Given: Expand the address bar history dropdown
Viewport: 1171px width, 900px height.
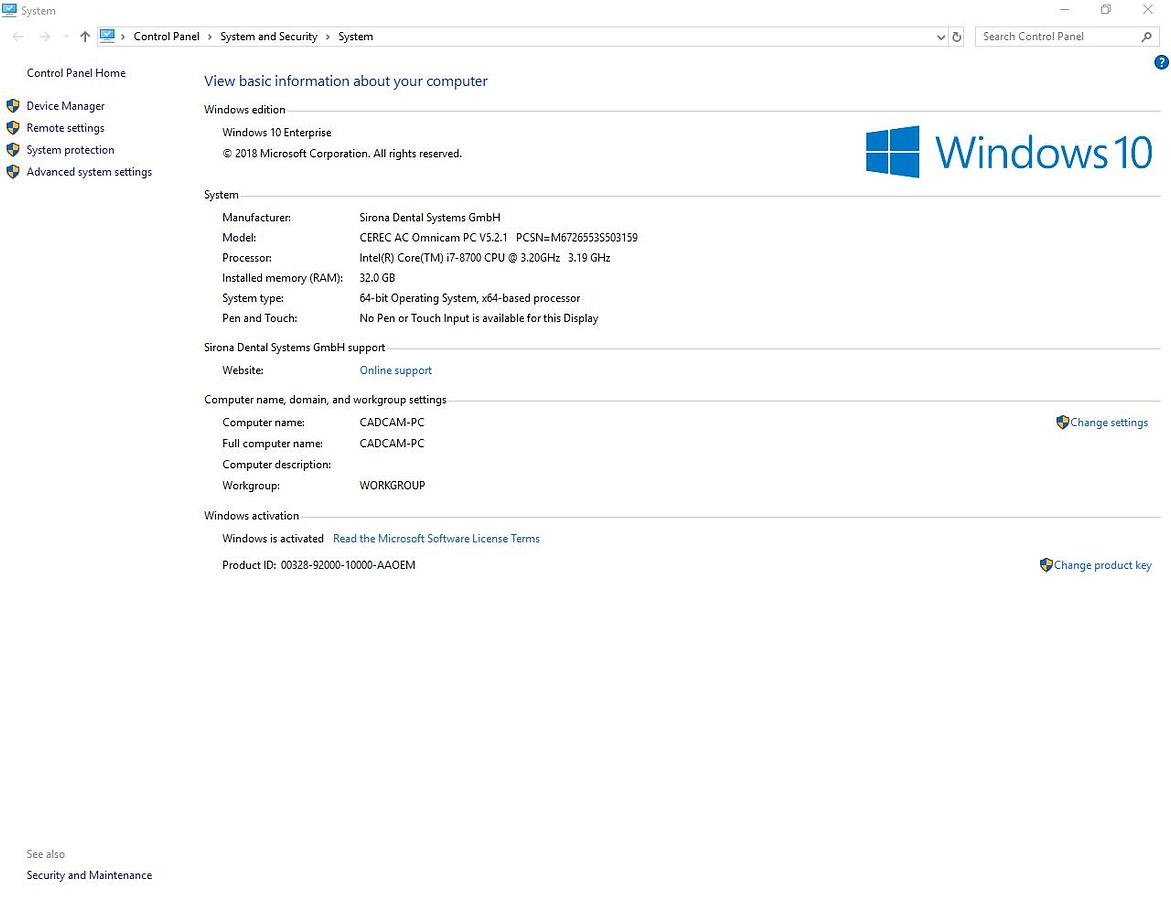Looking at the screenshot, I should [x=940, y=37].
